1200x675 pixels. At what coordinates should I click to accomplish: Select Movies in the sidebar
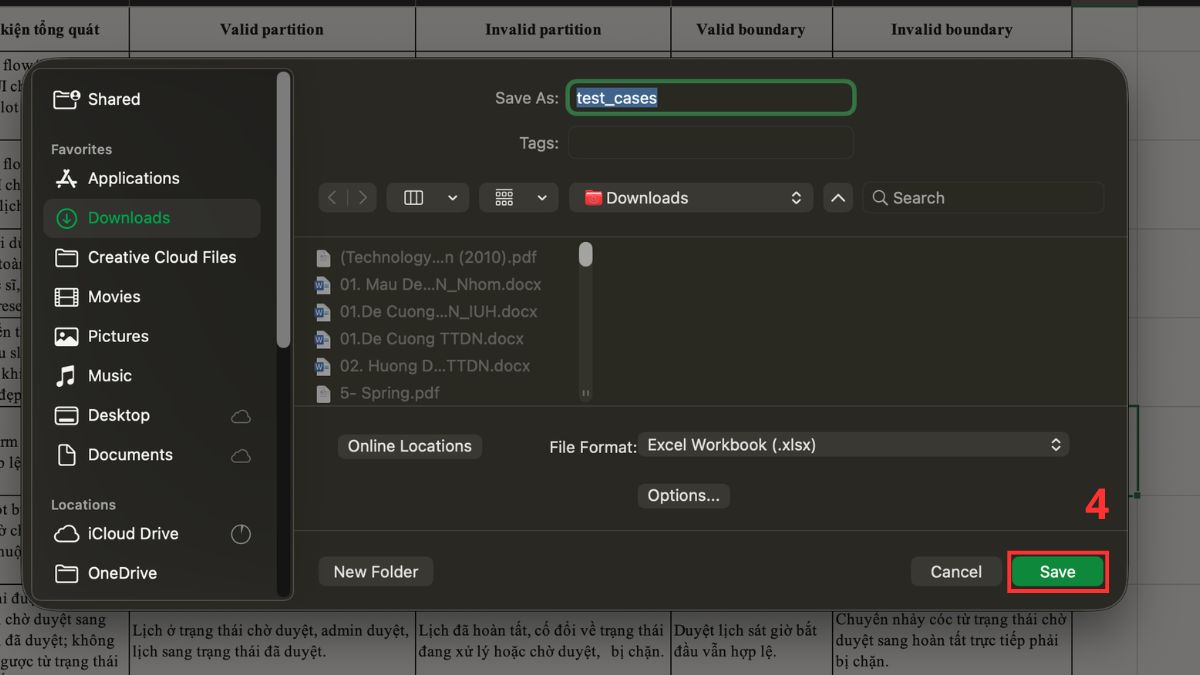pos(152,297)
